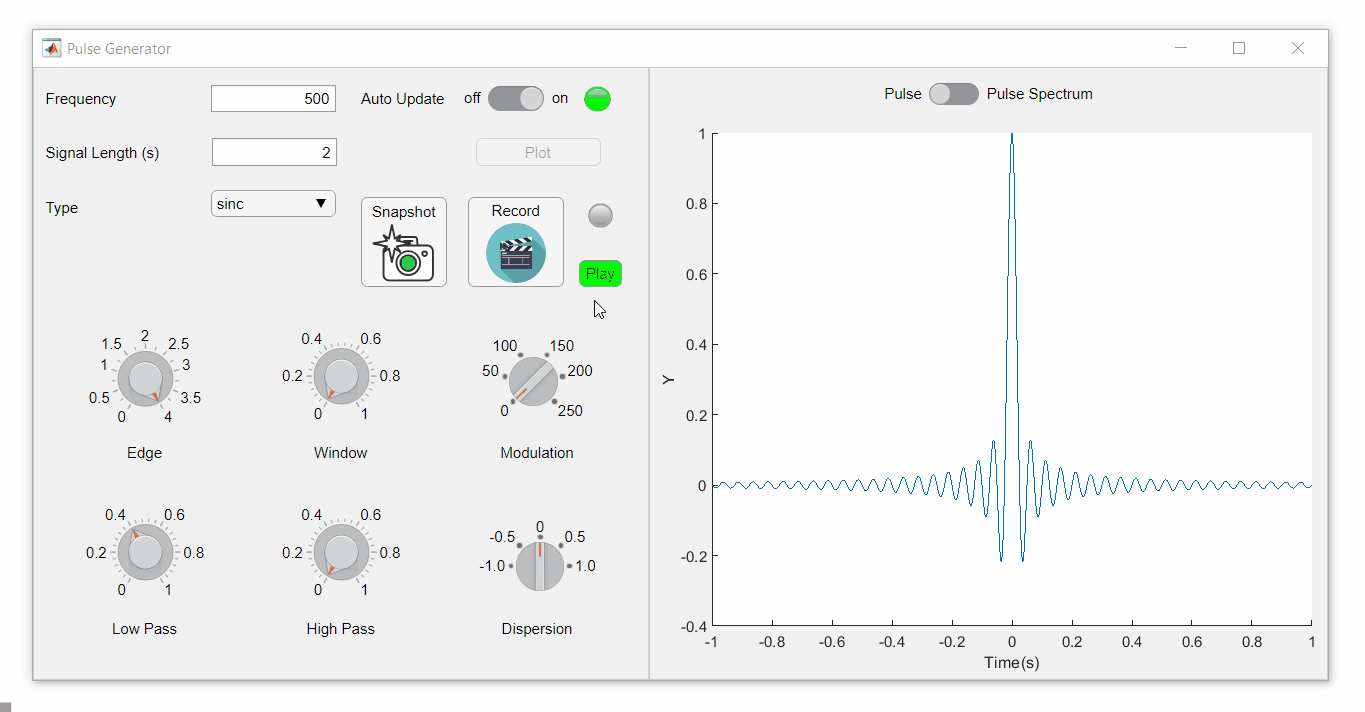Screen dimensions: 1365x712
Task: Click the Record clapperboard icon
Action: pyautogui.click(x=516, y=253)
